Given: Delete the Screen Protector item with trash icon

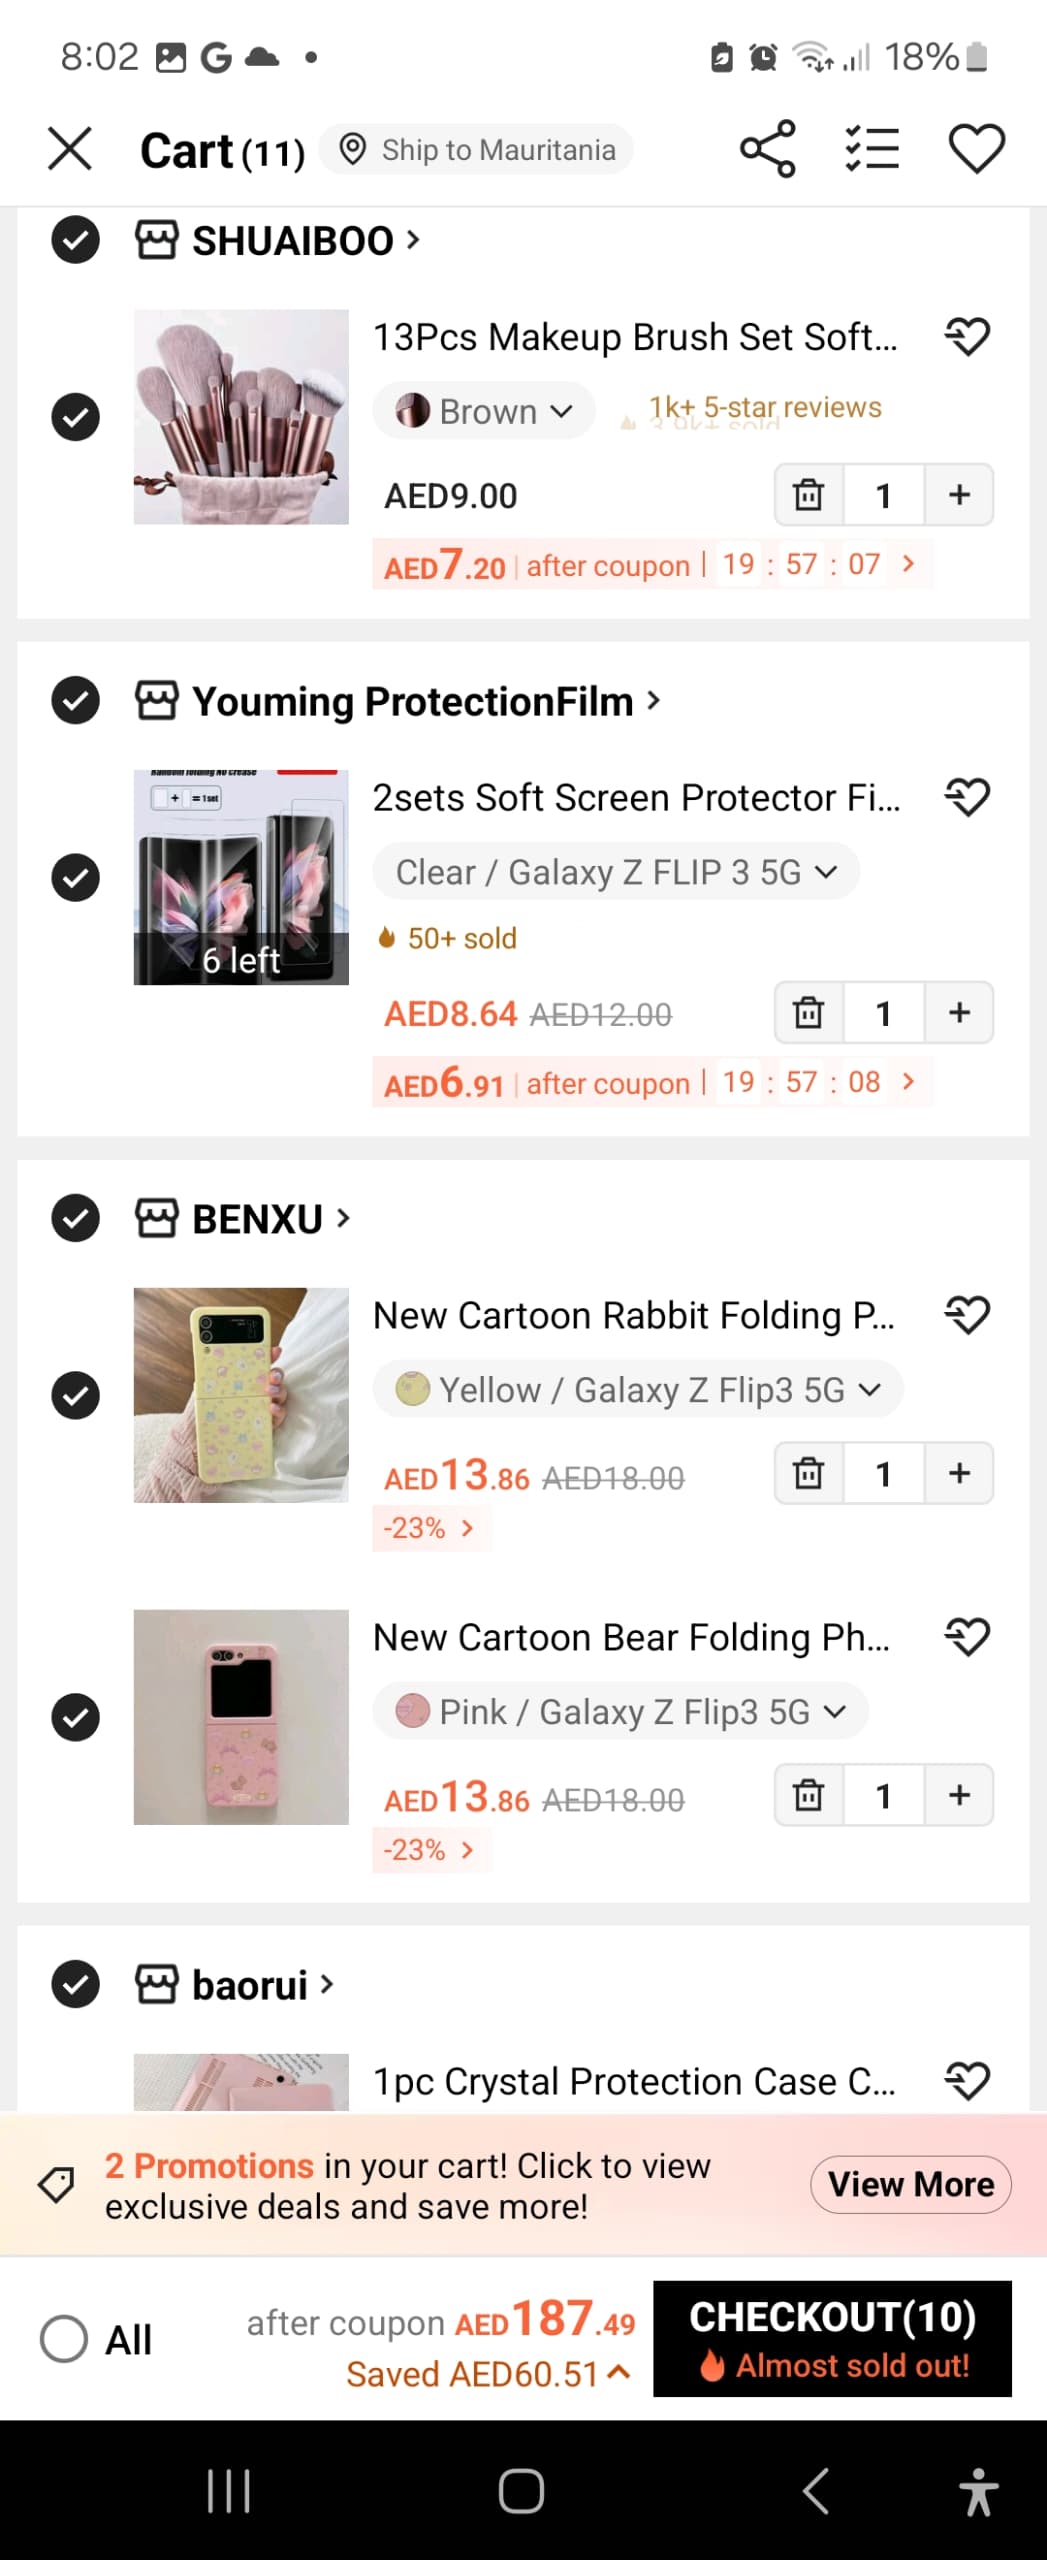Looking at the screenshot, I should [x=808, y=1013].
